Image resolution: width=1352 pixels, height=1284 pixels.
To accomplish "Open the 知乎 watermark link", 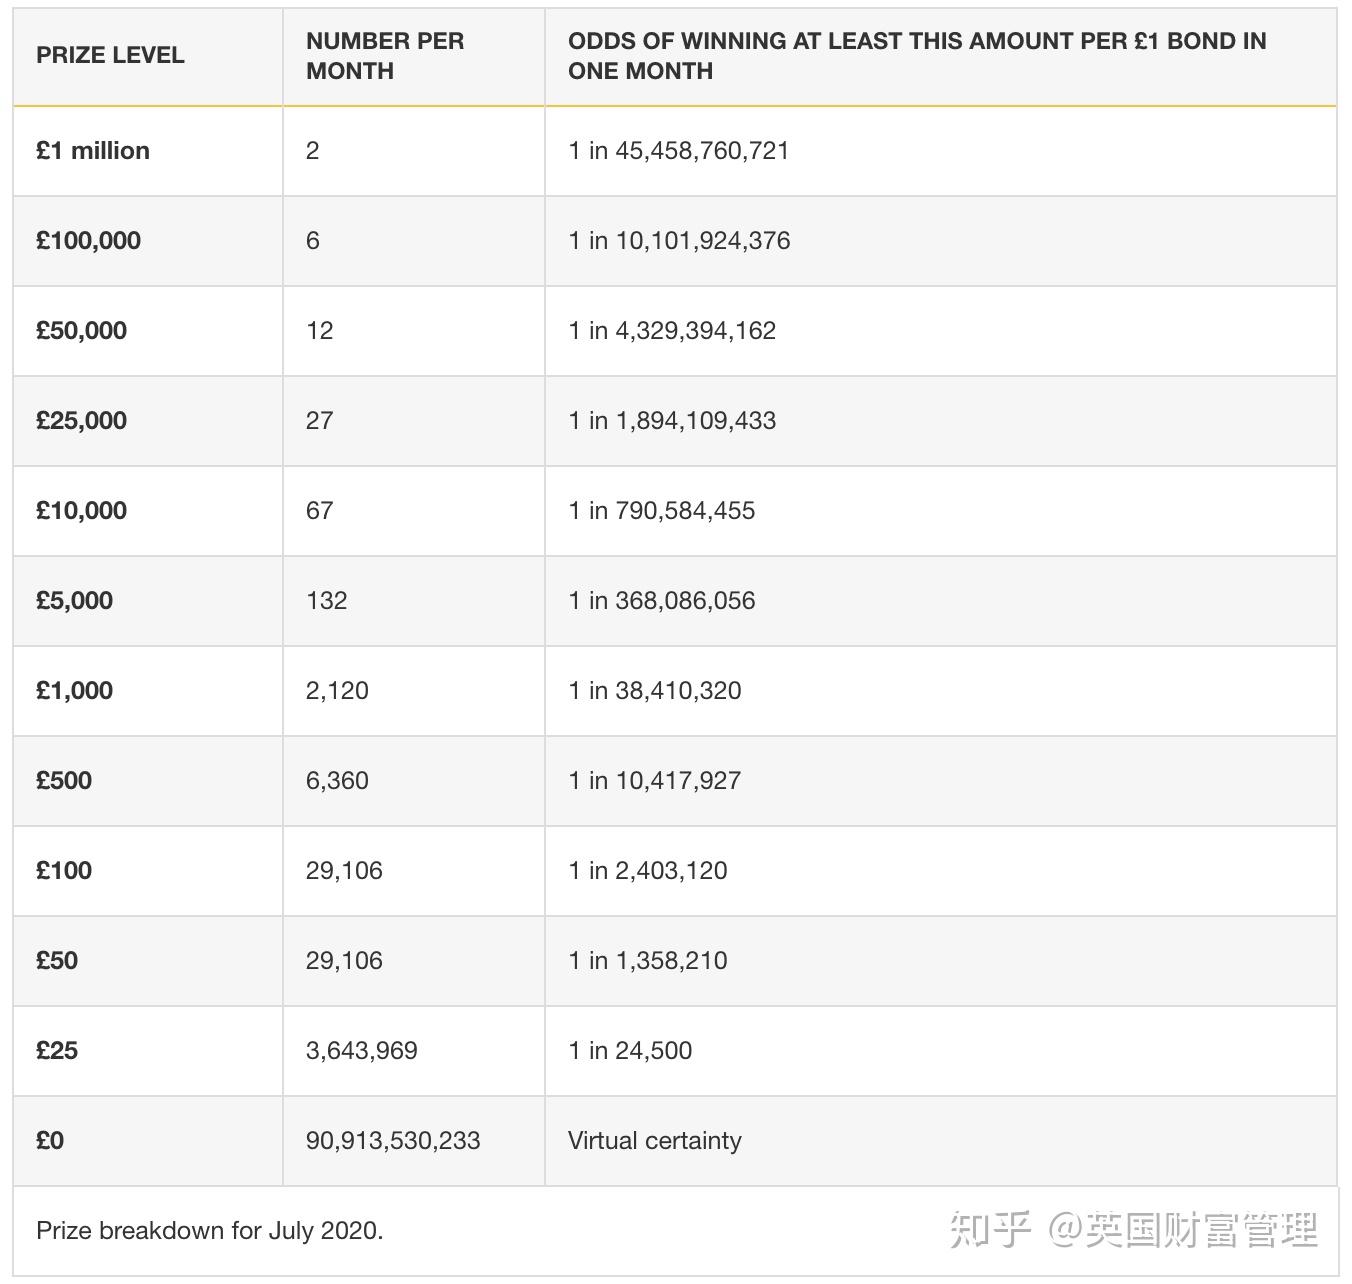I will click(988, 1231).
